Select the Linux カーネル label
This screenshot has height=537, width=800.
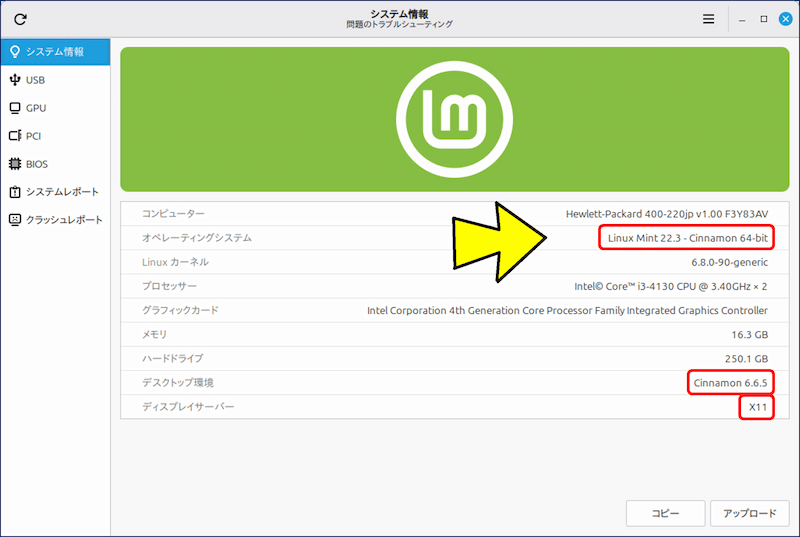coord(175,262)
